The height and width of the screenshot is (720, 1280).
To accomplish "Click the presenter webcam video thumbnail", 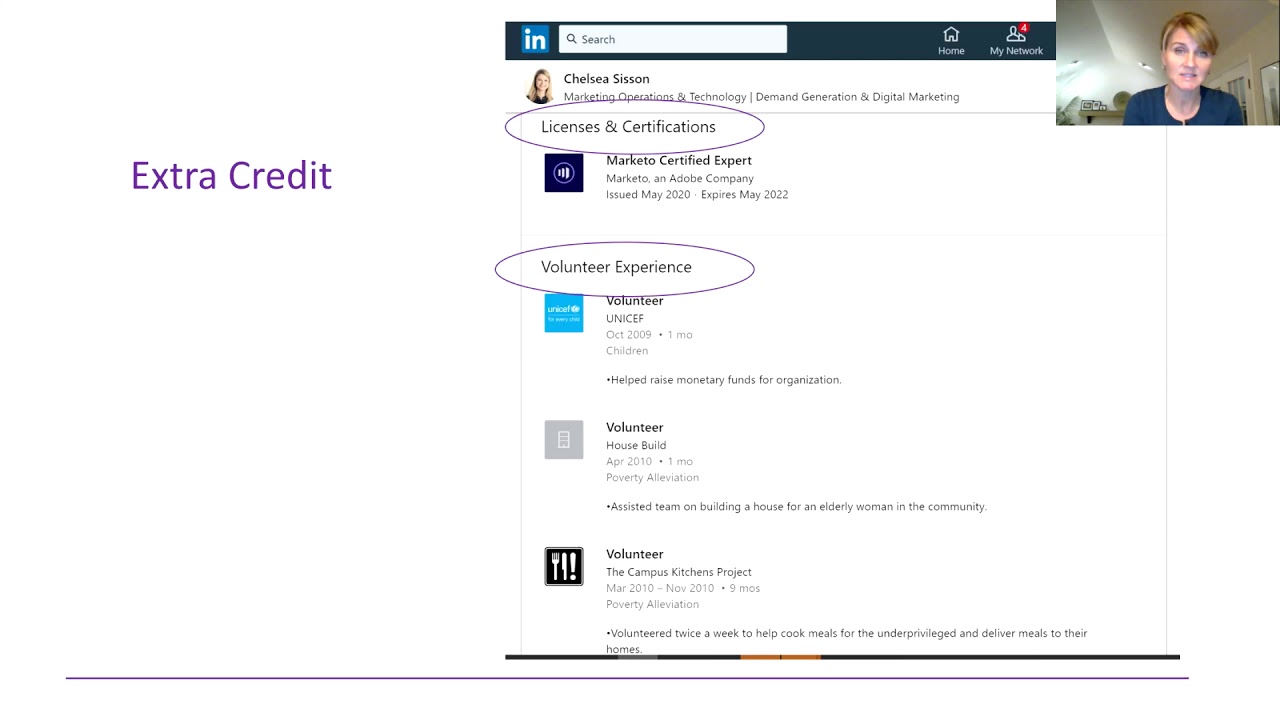I will pyautogui.click(x=1168, y=62).
